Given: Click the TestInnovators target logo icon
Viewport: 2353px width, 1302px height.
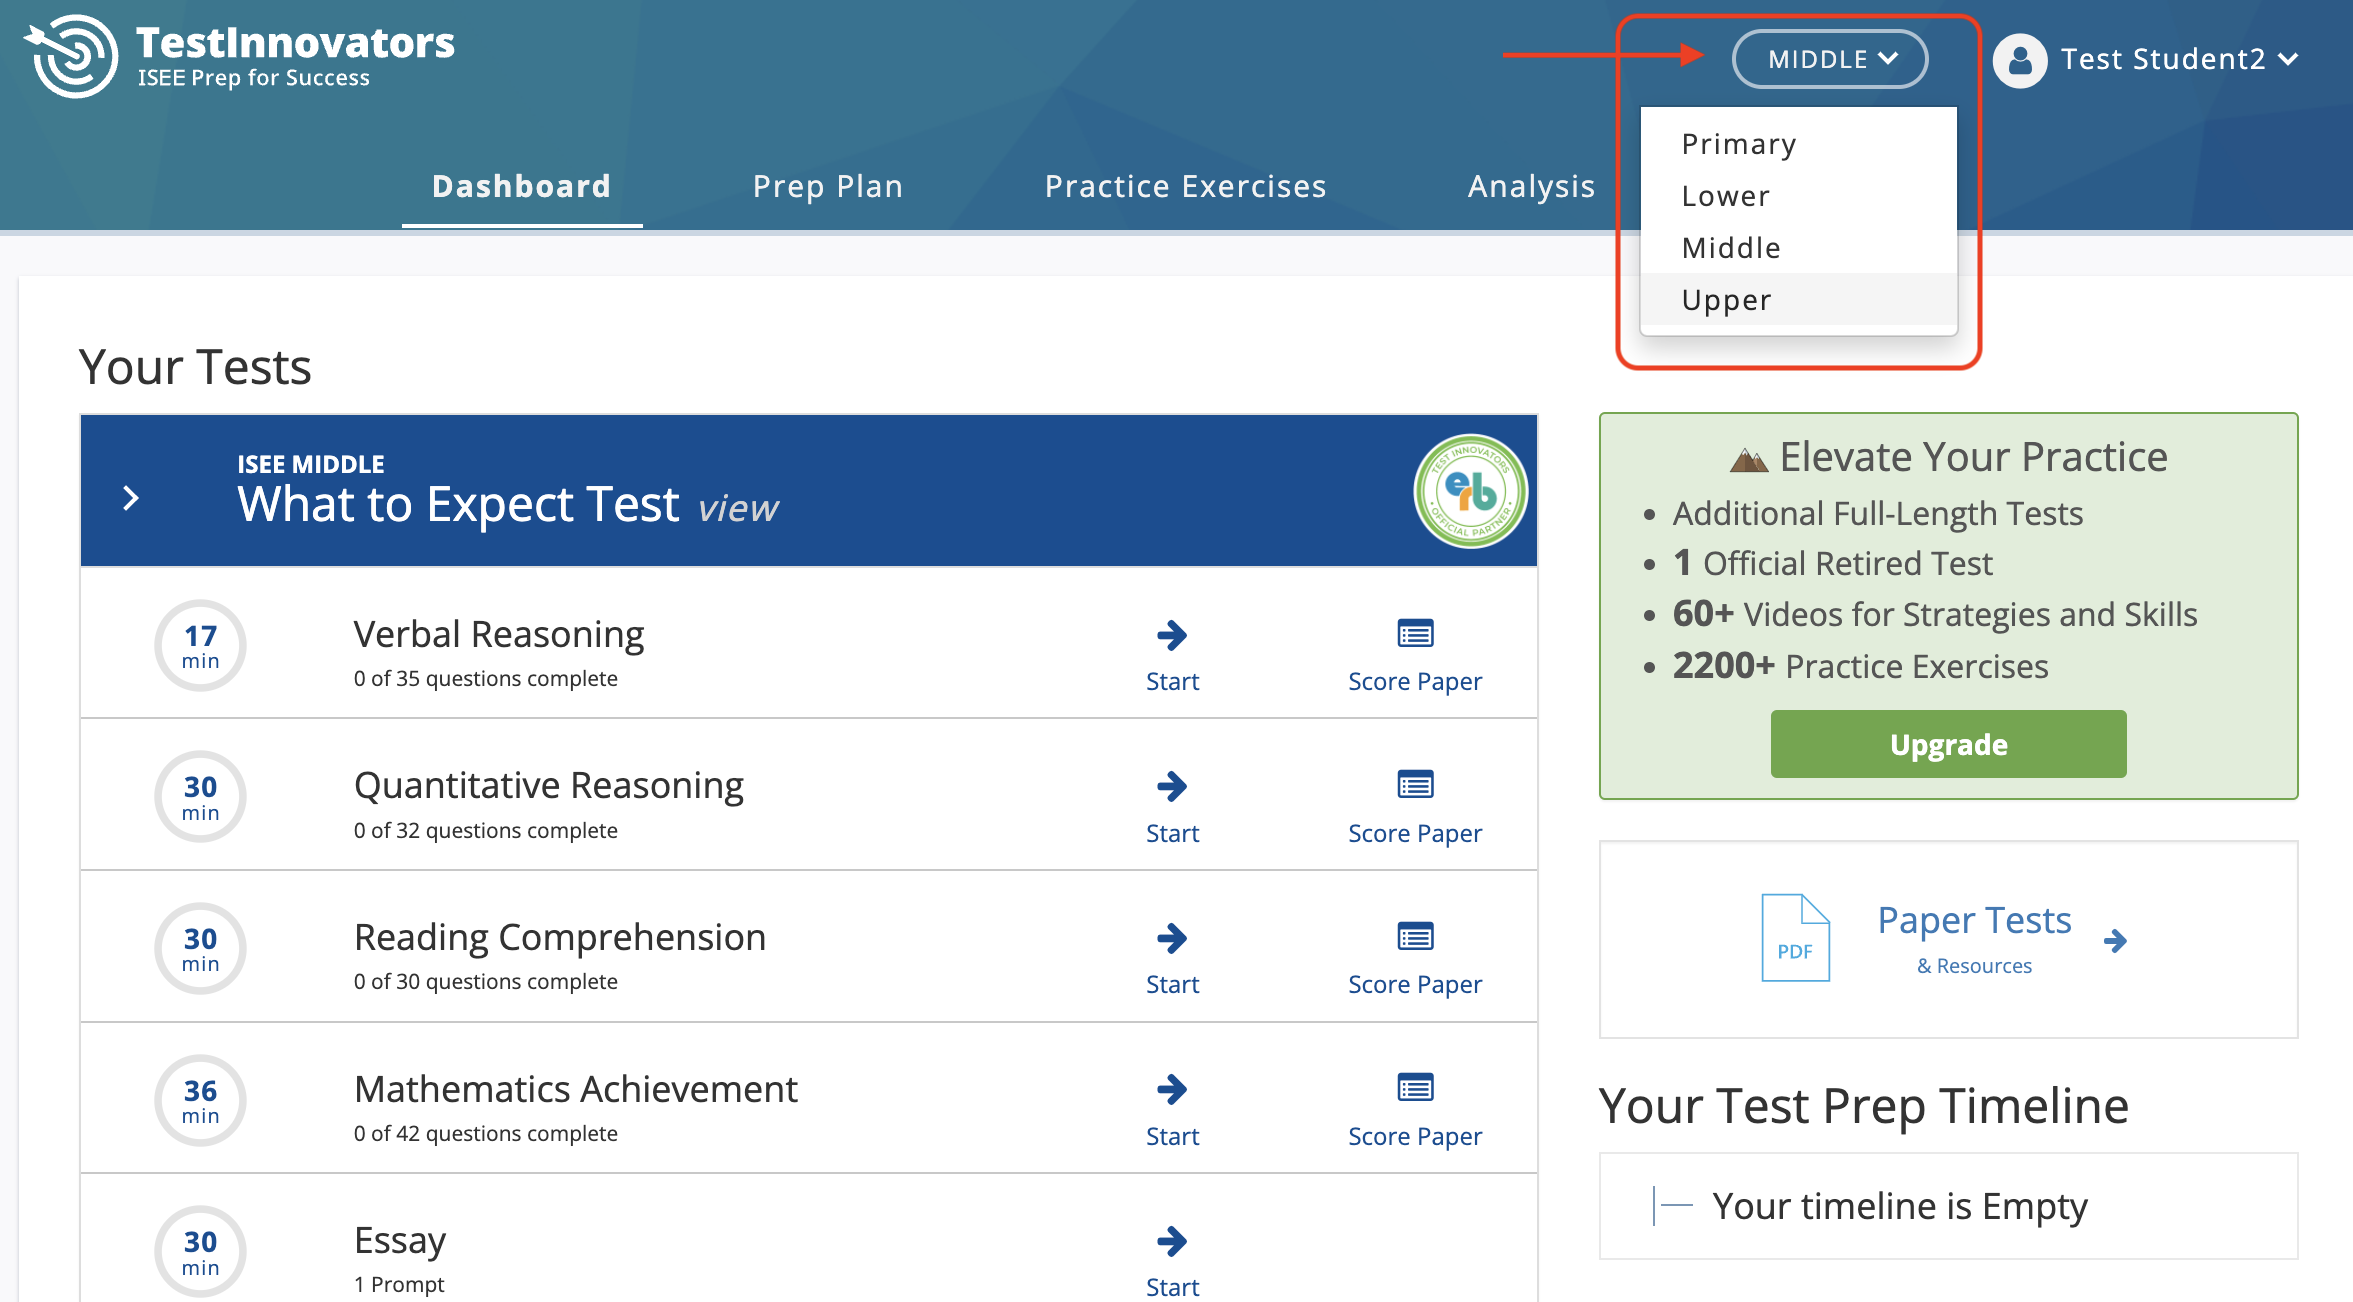Looking at the screenshot, I should (x=70, y=56).
